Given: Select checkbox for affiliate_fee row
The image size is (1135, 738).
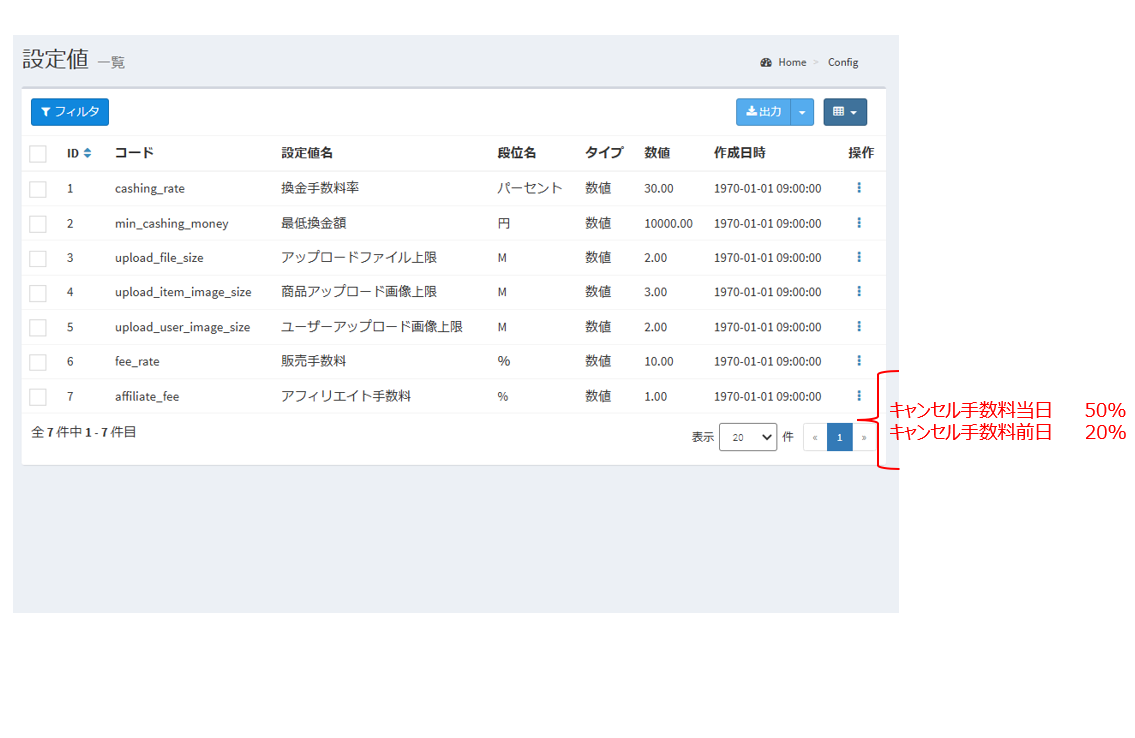Looking at the screenshot, I should [x=38, y=397].
